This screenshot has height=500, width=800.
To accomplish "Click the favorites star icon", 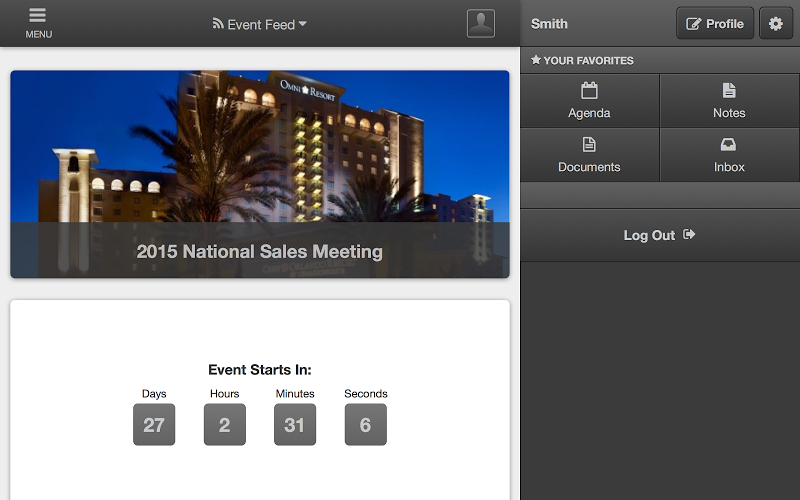I will coord(536,60).
